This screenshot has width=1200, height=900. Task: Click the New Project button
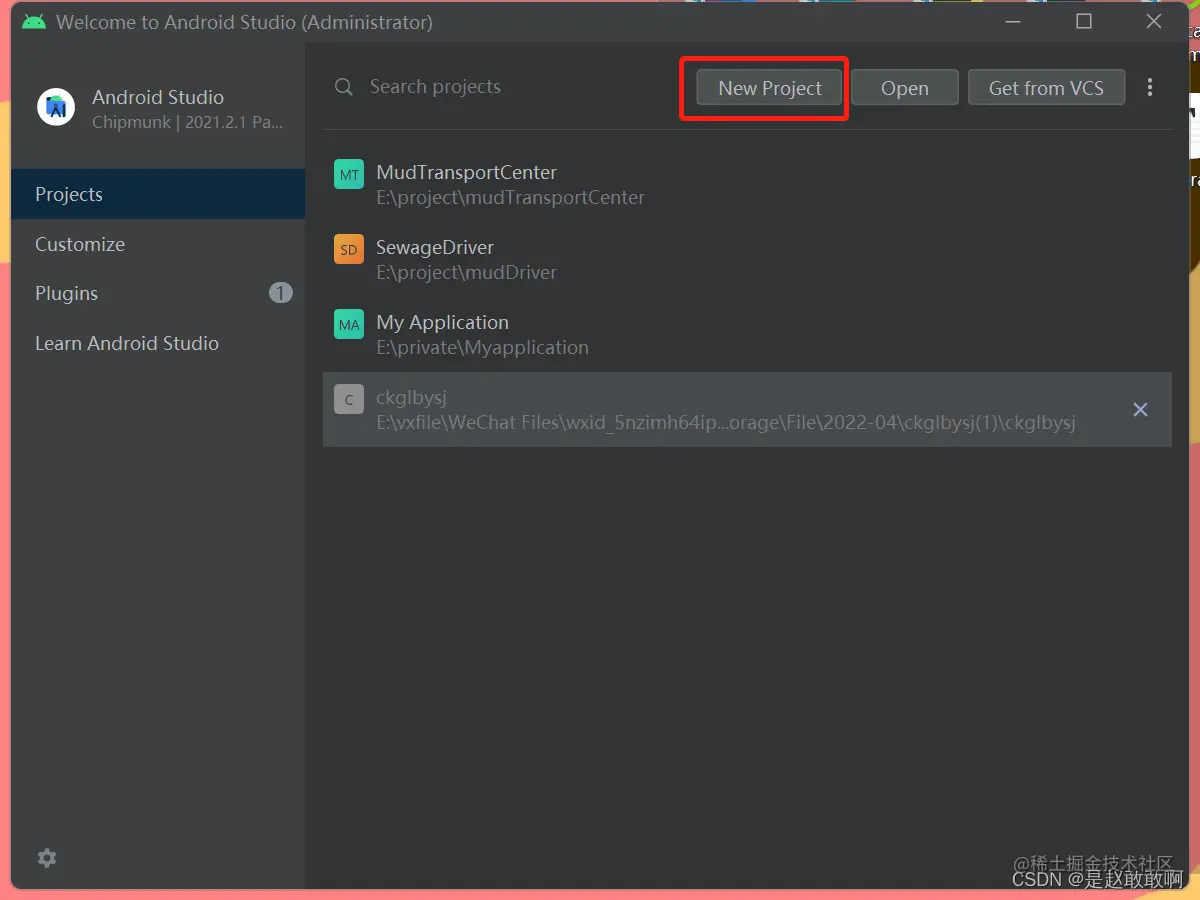click(769, 88)
